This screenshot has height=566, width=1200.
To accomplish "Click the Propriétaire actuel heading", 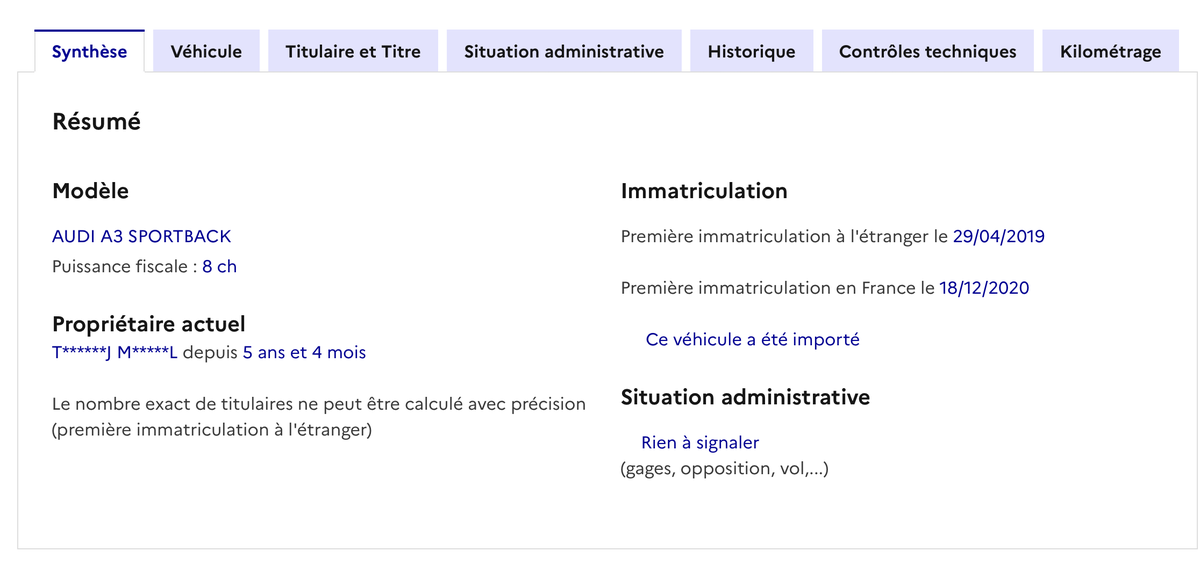I will [x=148, y=324].
